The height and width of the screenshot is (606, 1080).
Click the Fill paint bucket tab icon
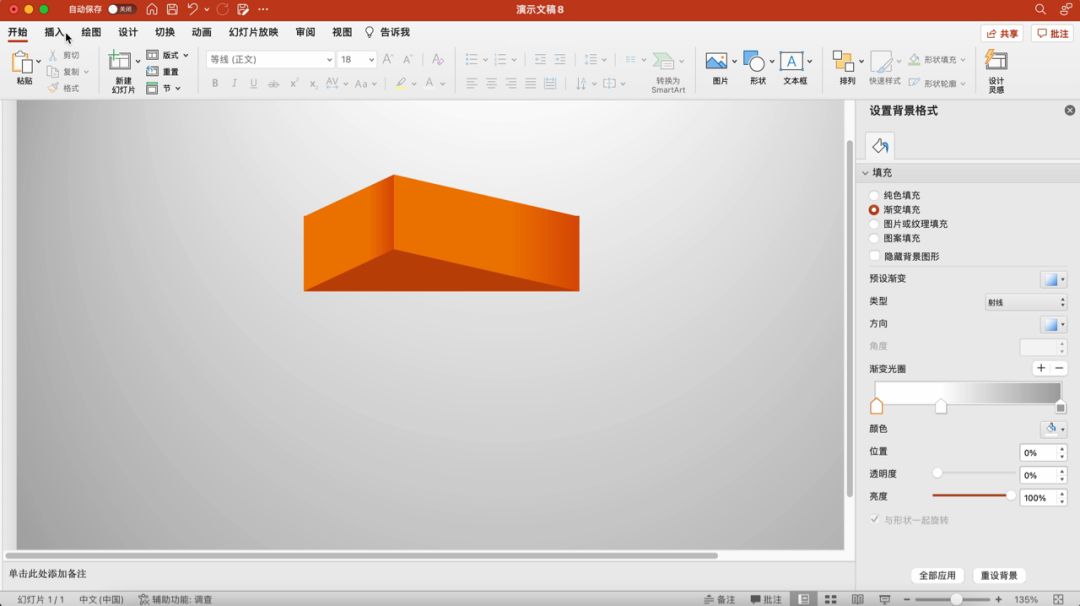click(x=880, y=146)
